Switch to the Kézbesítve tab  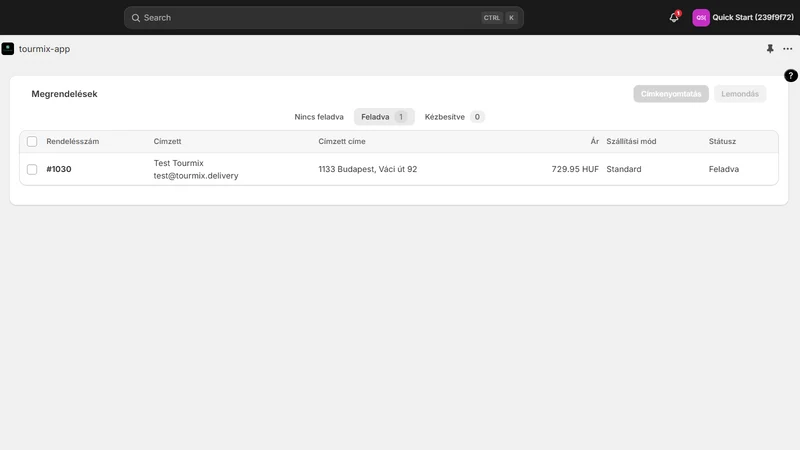(x=454, y=117)
